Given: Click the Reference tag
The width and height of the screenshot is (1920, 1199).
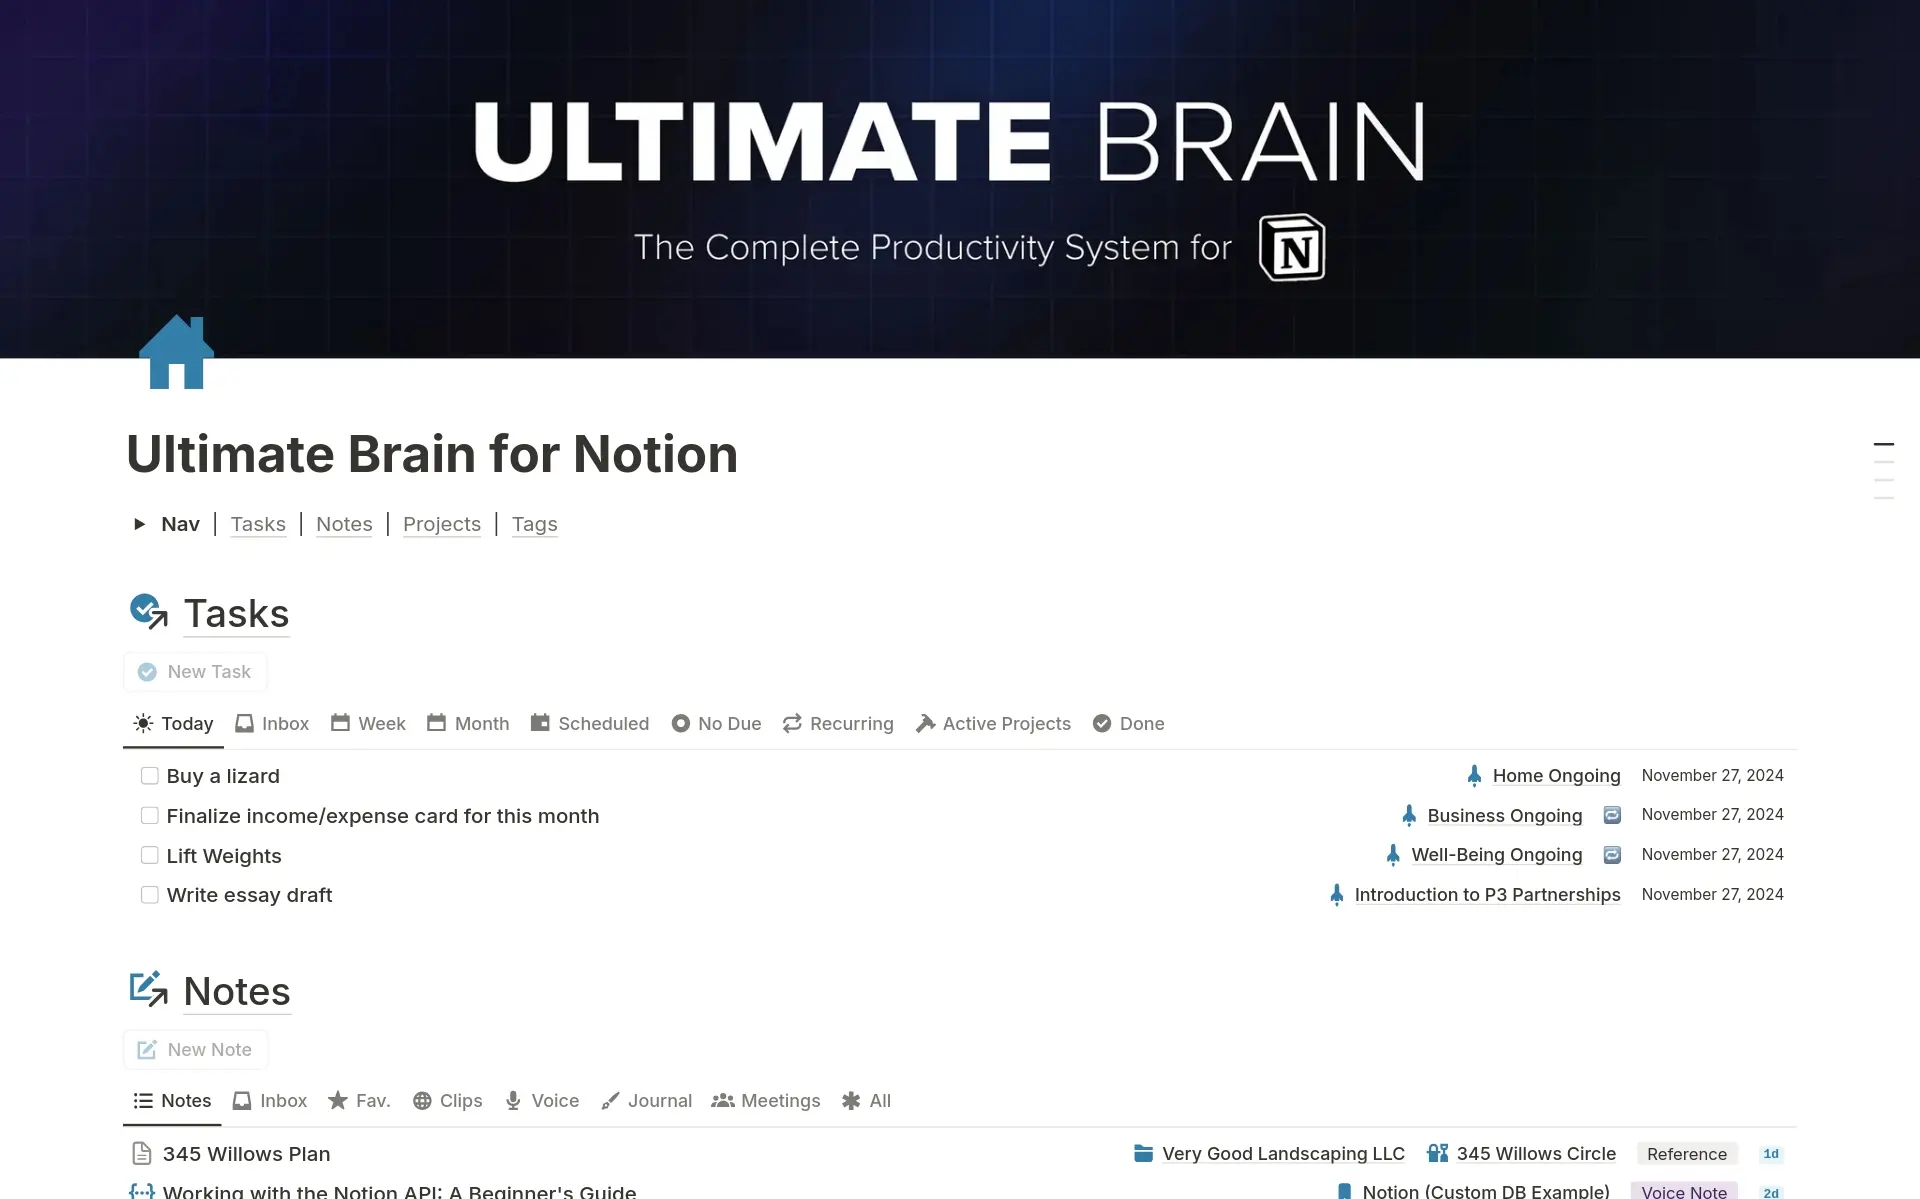Looking at the screenshot, I should [1687, 1154].
